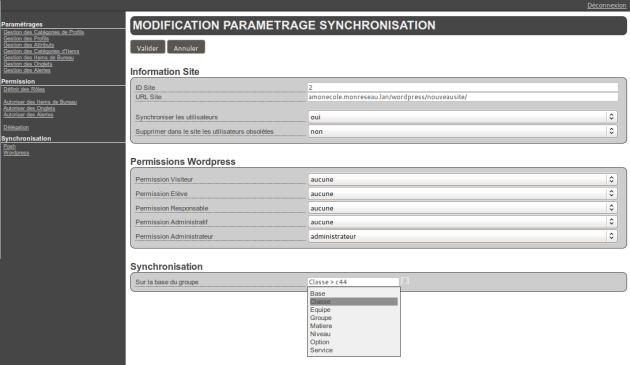This screenshot has width=630, height=365.
Task: Click the URL Site input field
Action: [x=463, y=97]
